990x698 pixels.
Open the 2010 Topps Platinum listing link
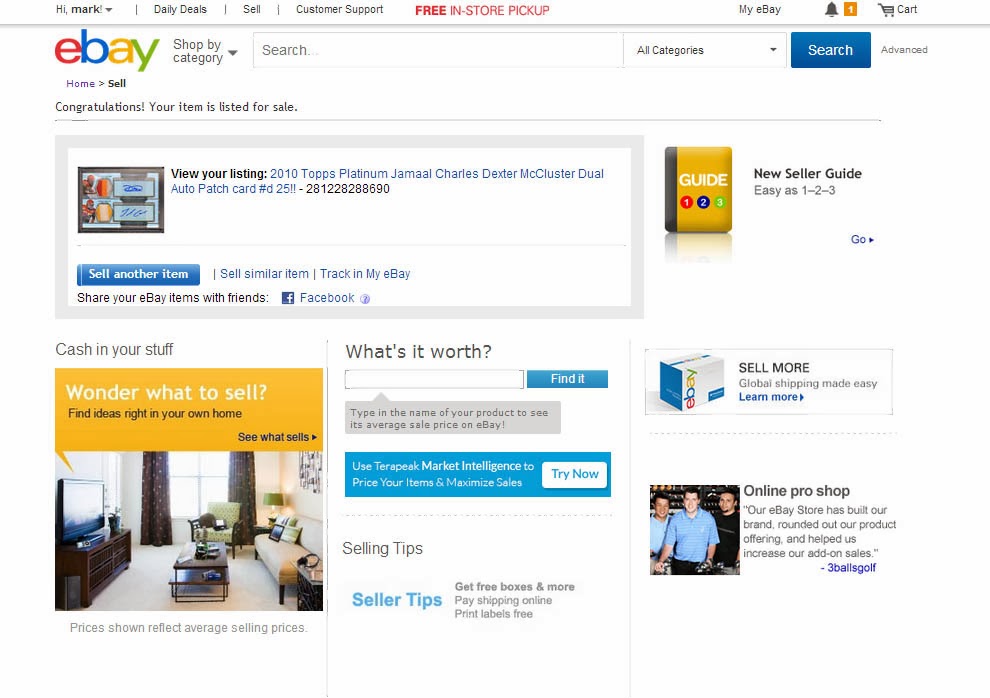pyautogui.click(x=387, y=181)
